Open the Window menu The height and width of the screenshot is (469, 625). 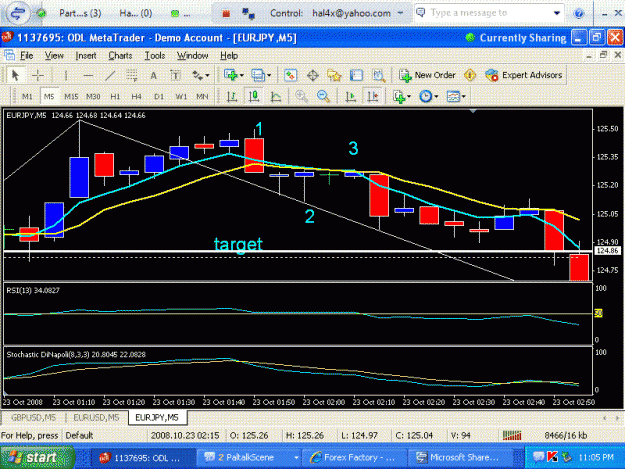tap(193, 55)
